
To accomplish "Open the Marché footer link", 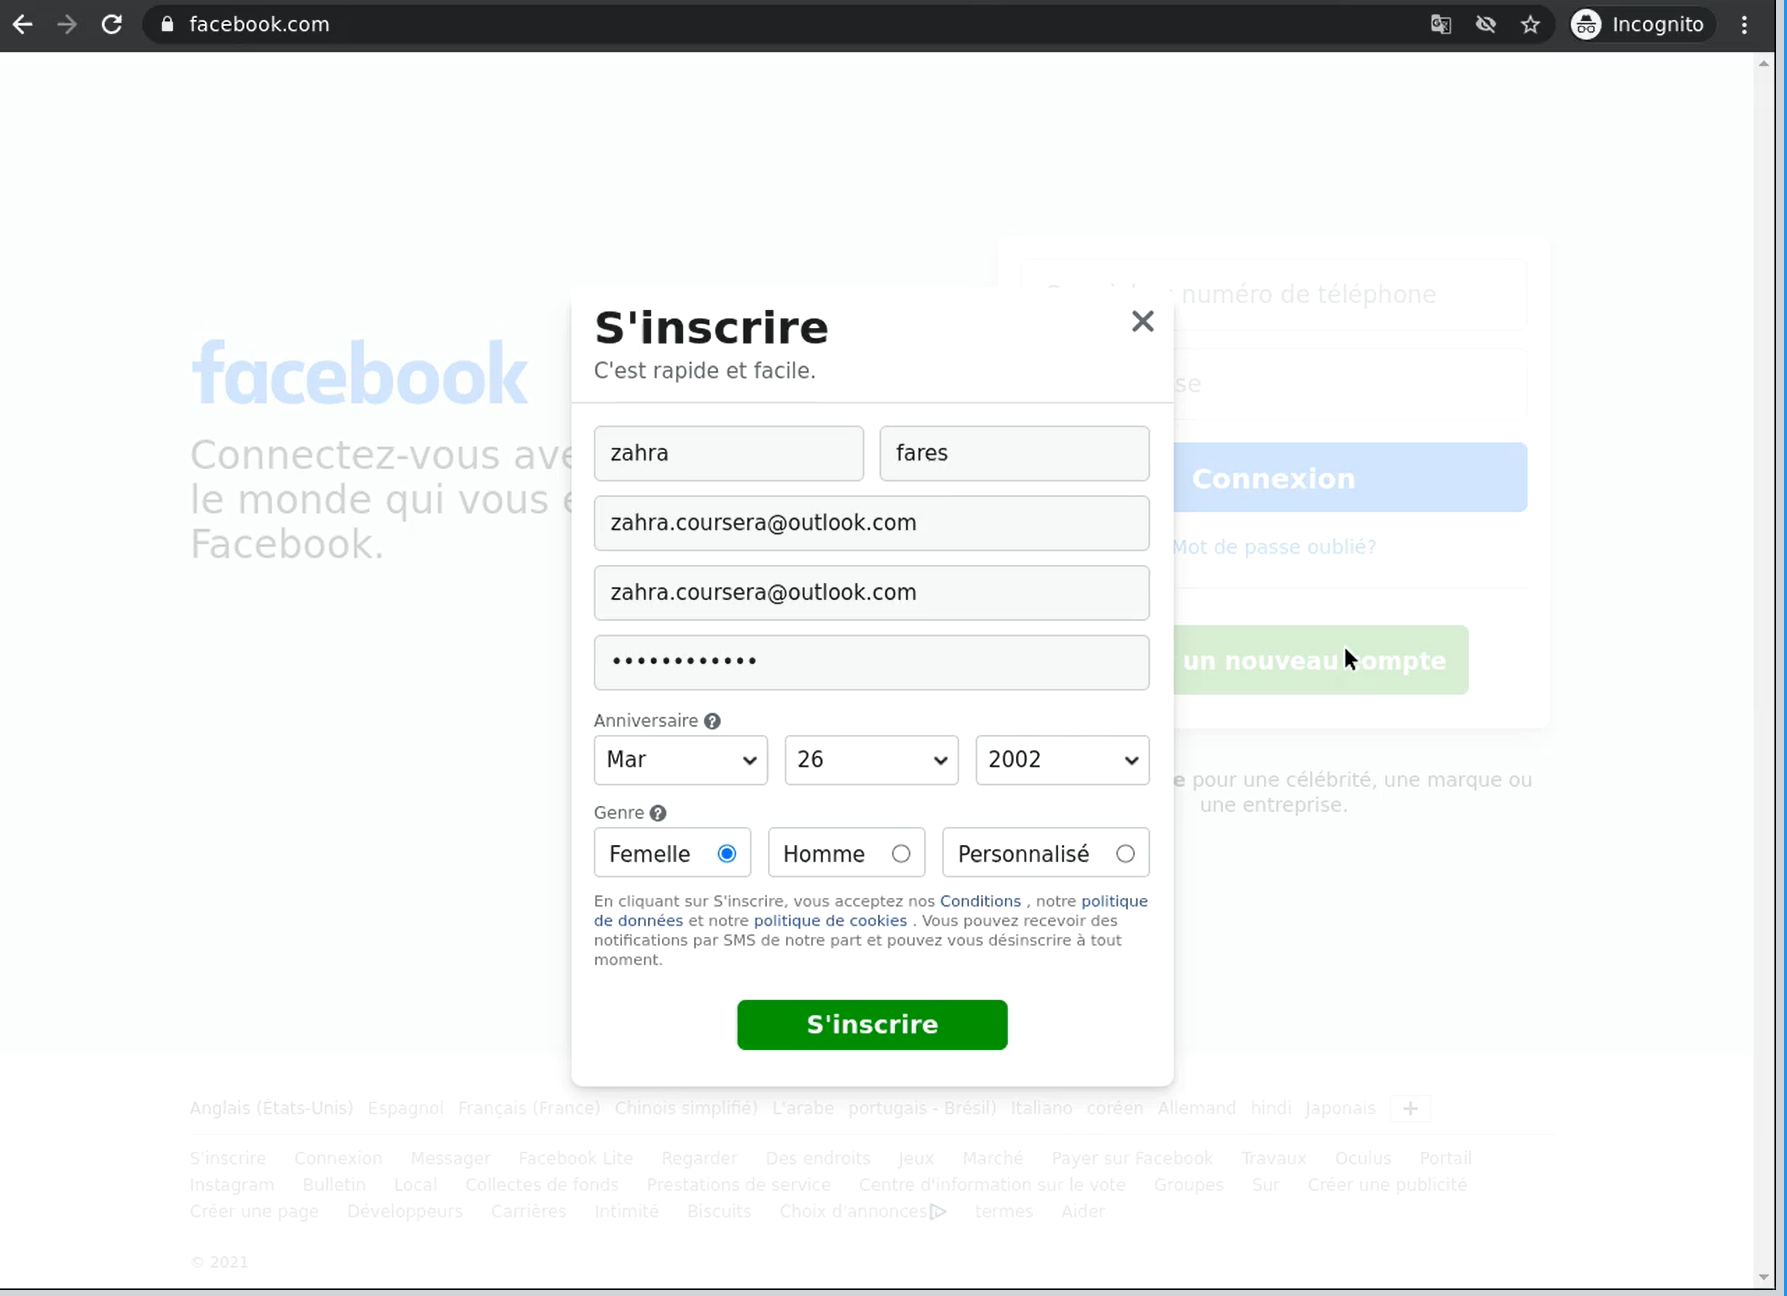I will pos(993,1158).
